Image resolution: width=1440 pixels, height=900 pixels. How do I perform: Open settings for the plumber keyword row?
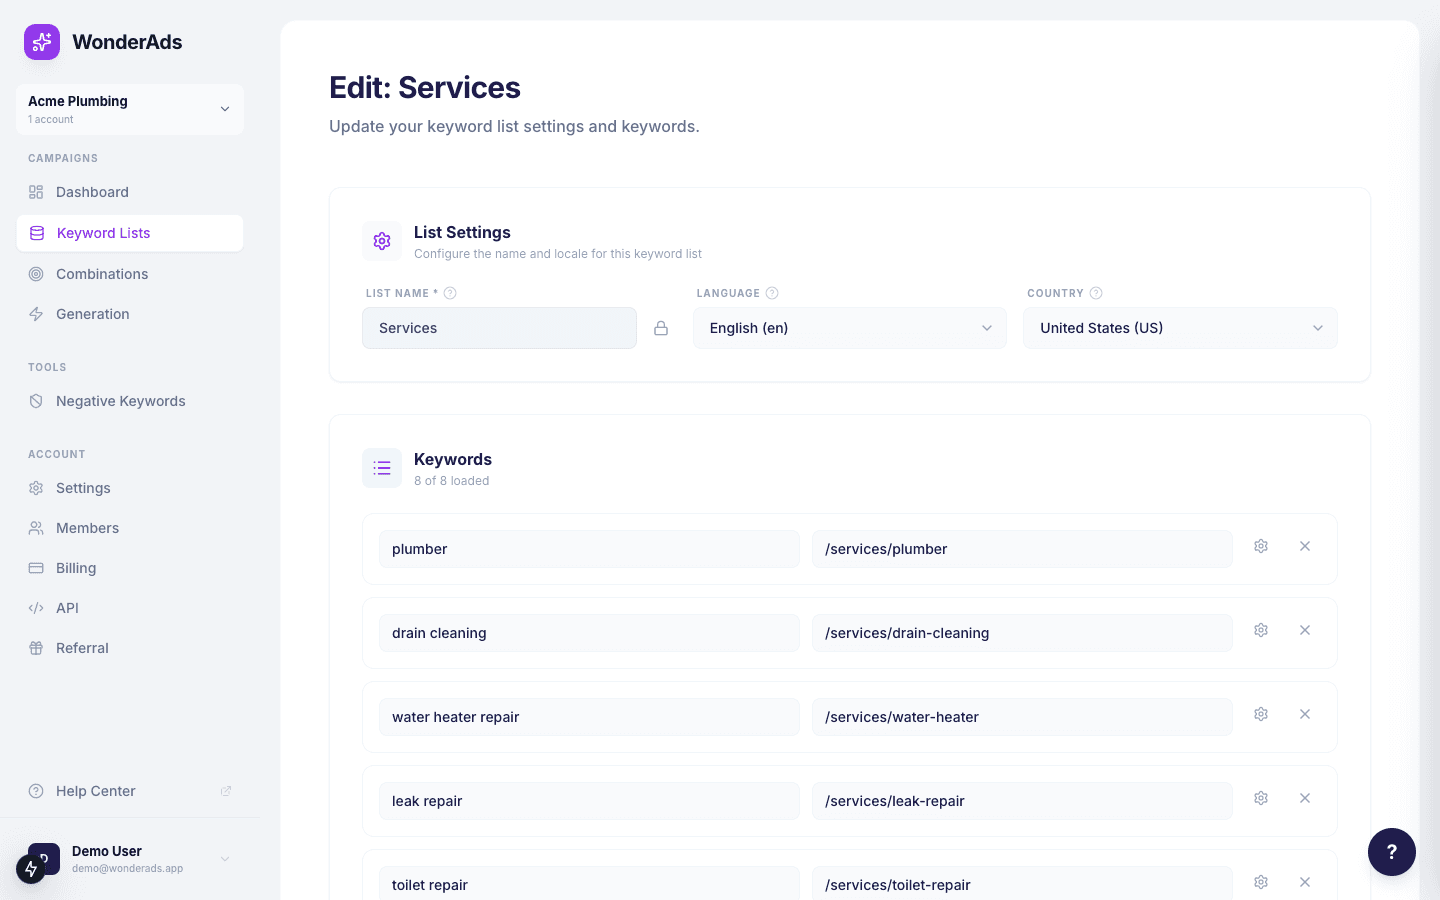[1261, 546]
